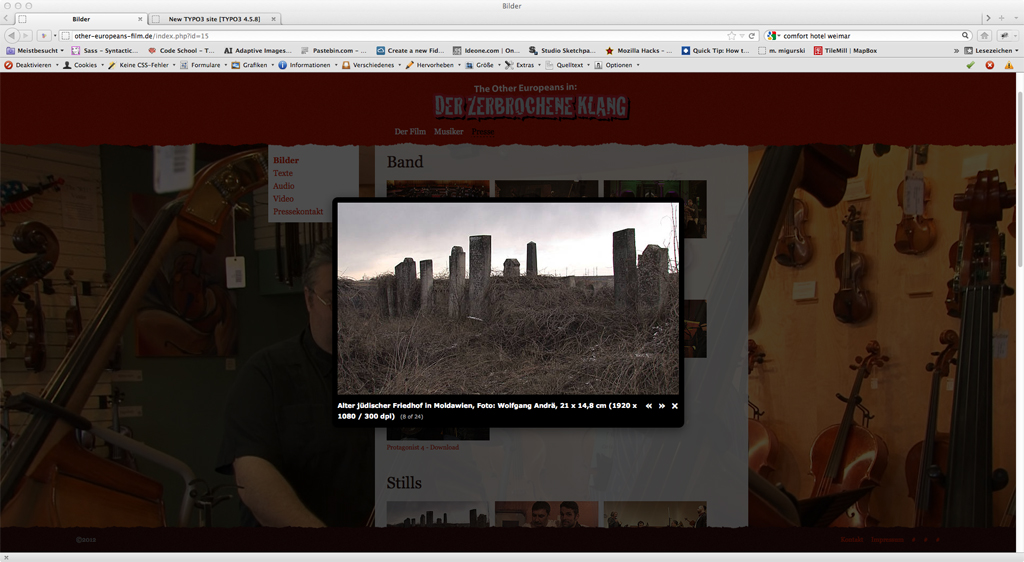Open the displayed cemetery photo in lightbox
The height and width of the screenshot is (562, 1024).
(x=508, y=298)
